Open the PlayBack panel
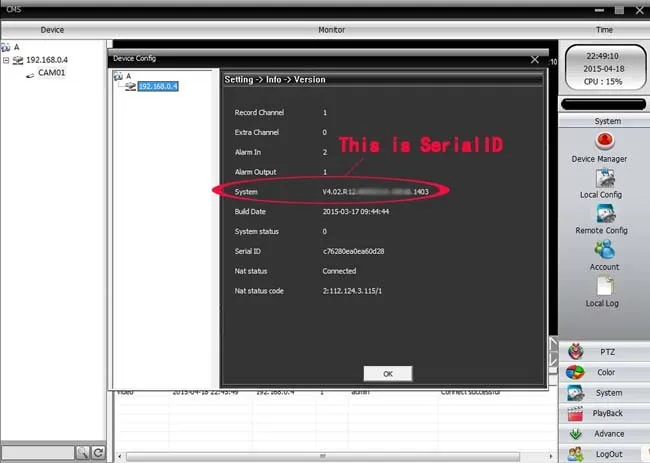The image size is (650, 463). coord(604,413)
